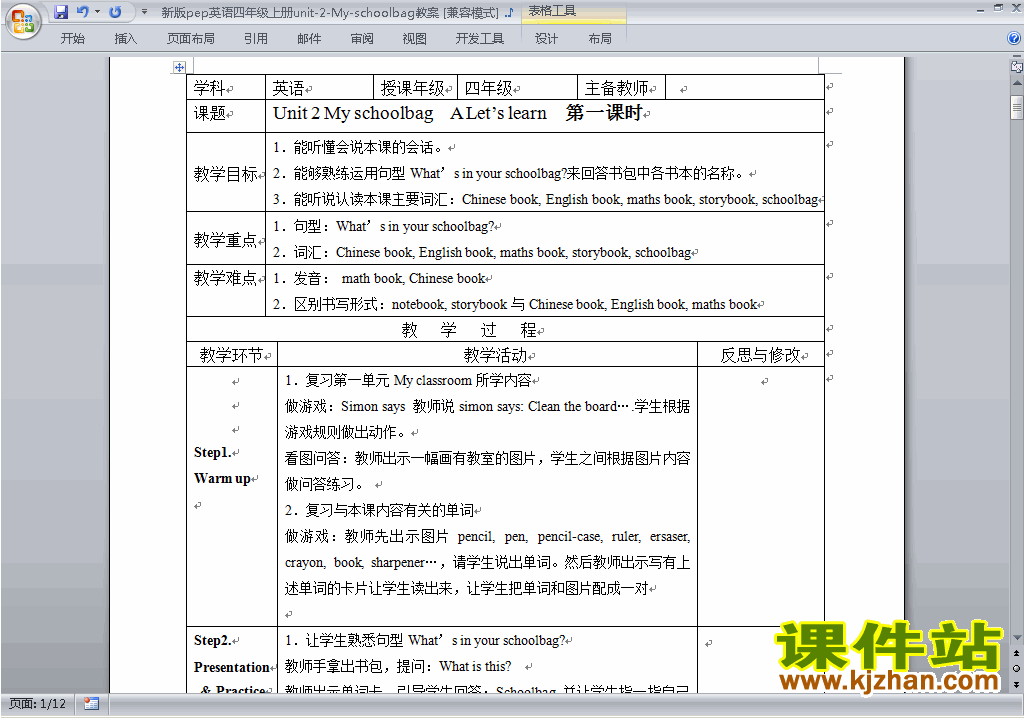Go to previous page using the double-up arrow
The image size is (1024, 718).
click(x=1016, y=653)
